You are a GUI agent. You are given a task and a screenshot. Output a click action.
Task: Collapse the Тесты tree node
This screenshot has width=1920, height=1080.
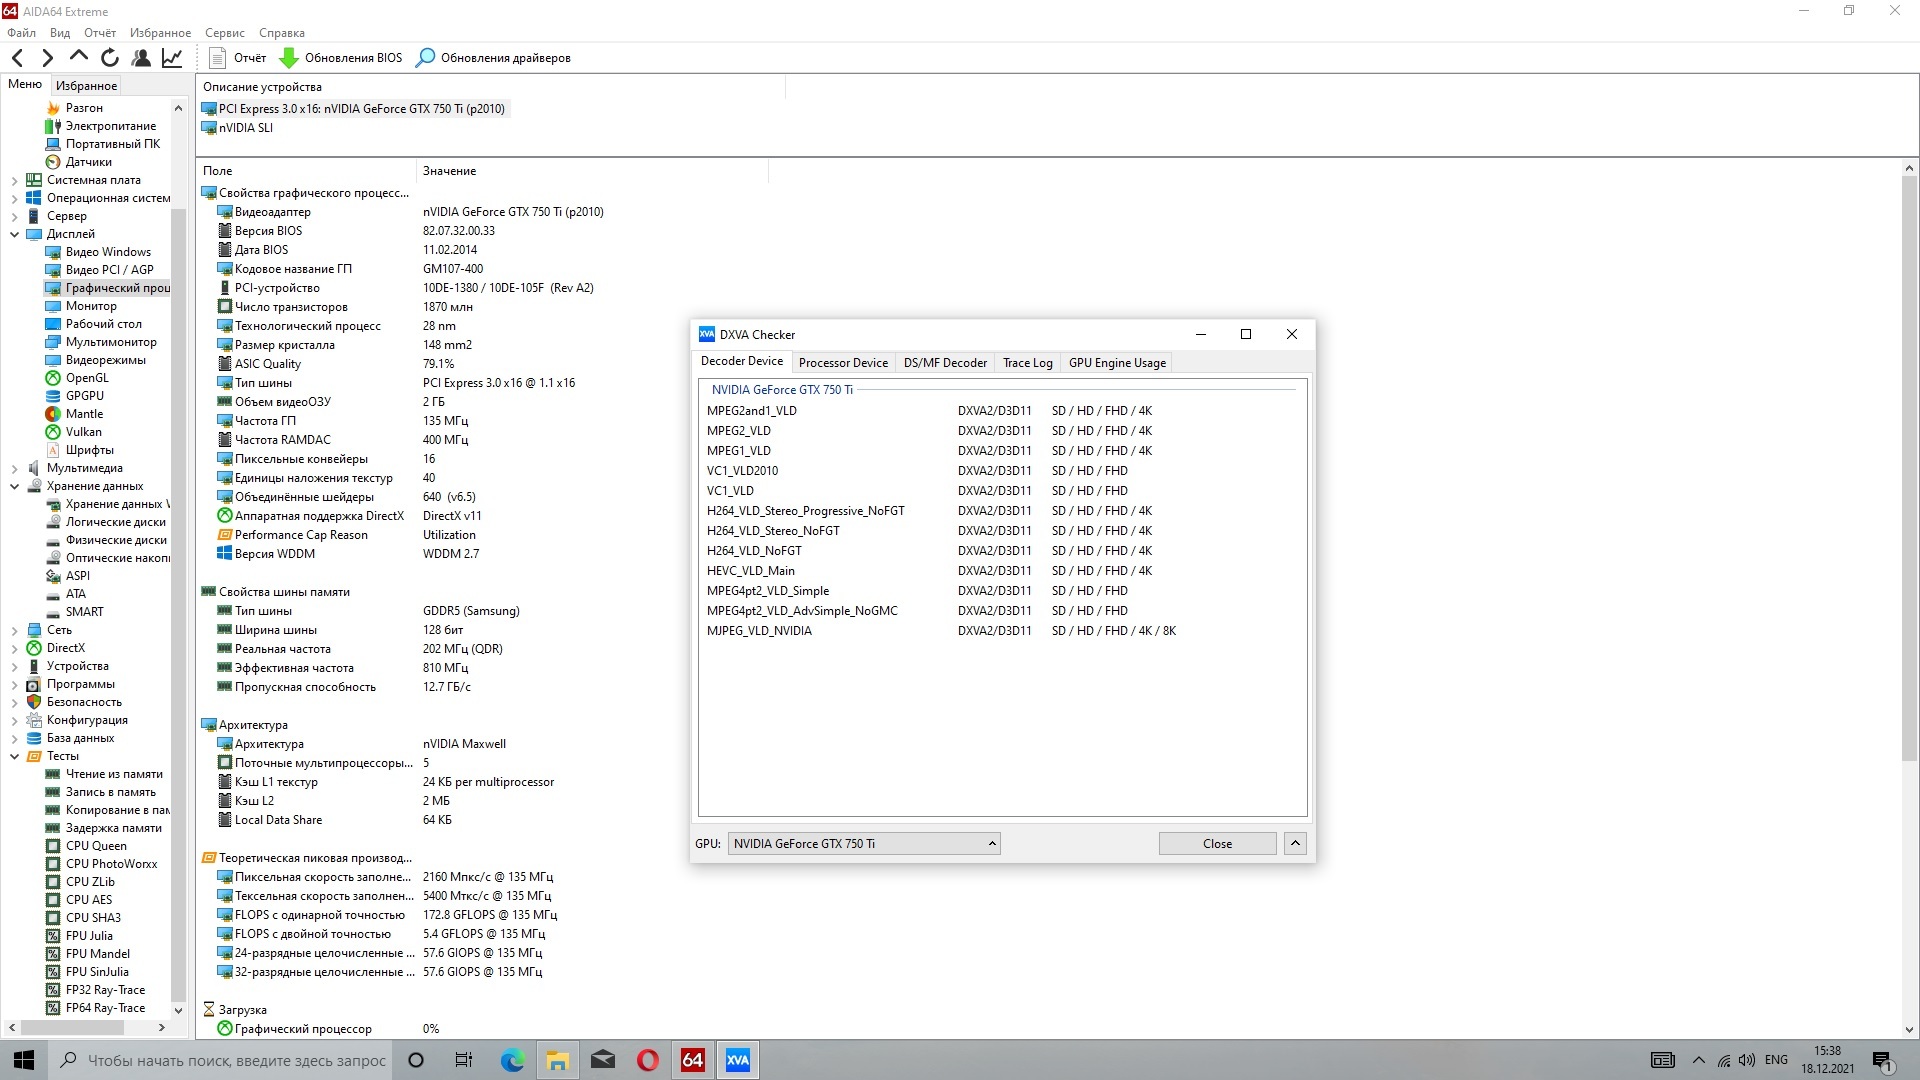(14, 756)
